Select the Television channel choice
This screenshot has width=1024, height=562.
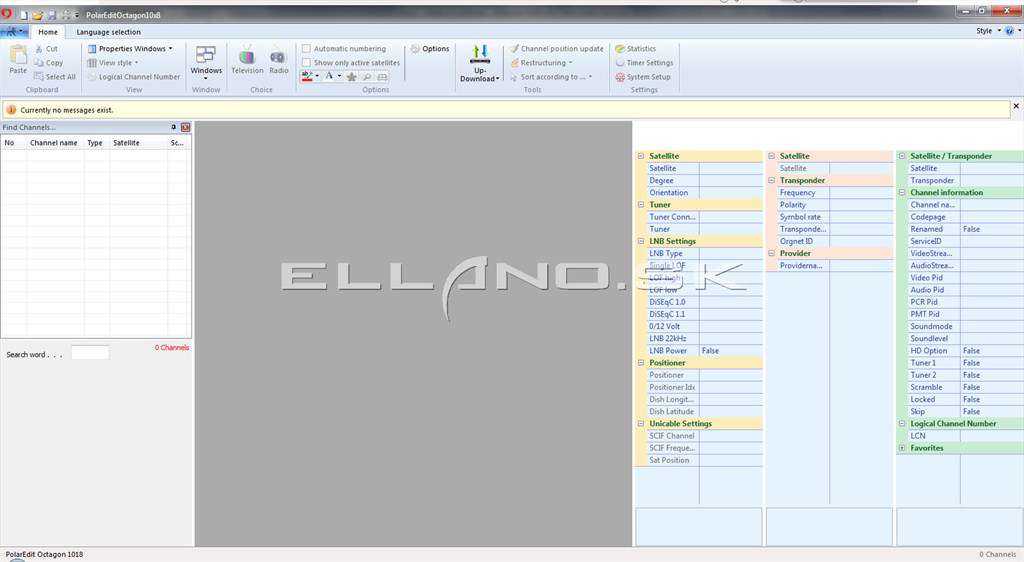(247, 61)
